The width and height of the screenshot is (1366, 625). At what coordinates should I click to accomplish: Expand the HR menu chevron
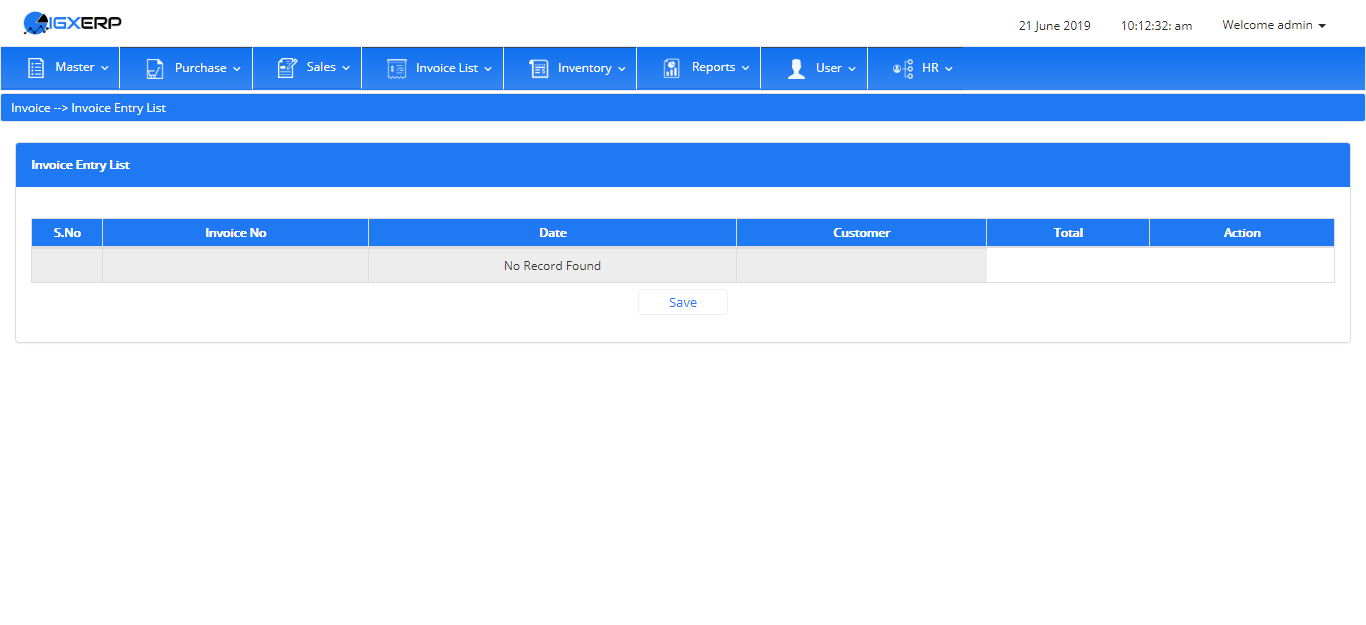point(949,69)
